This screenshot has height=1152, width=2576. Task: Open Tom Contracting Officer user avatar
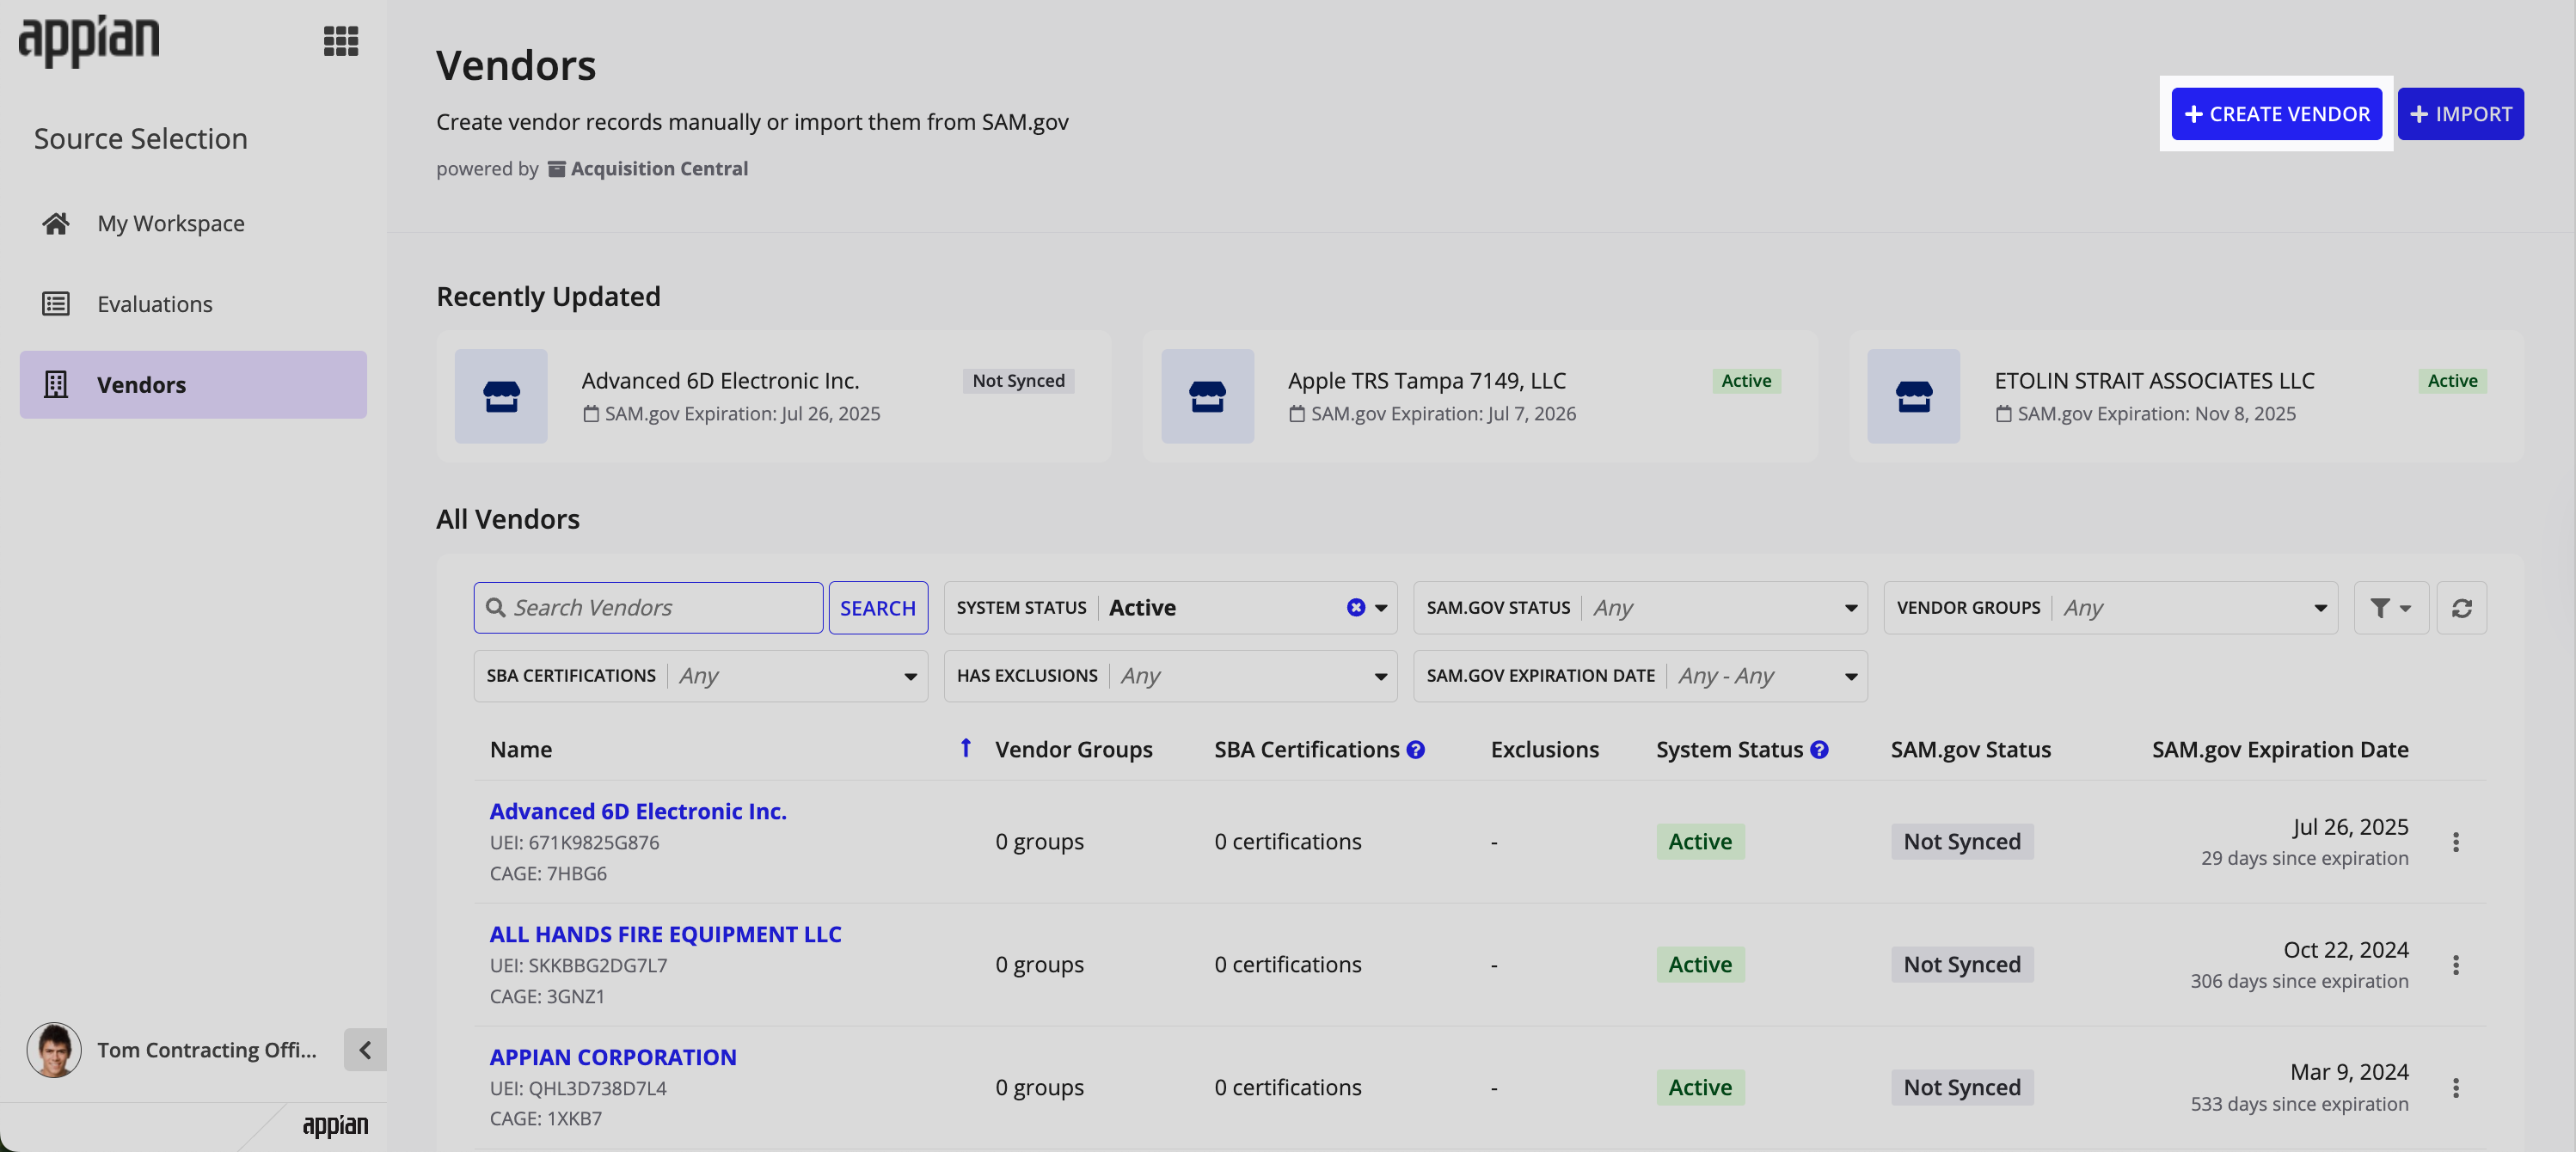tap(54, 1049)
